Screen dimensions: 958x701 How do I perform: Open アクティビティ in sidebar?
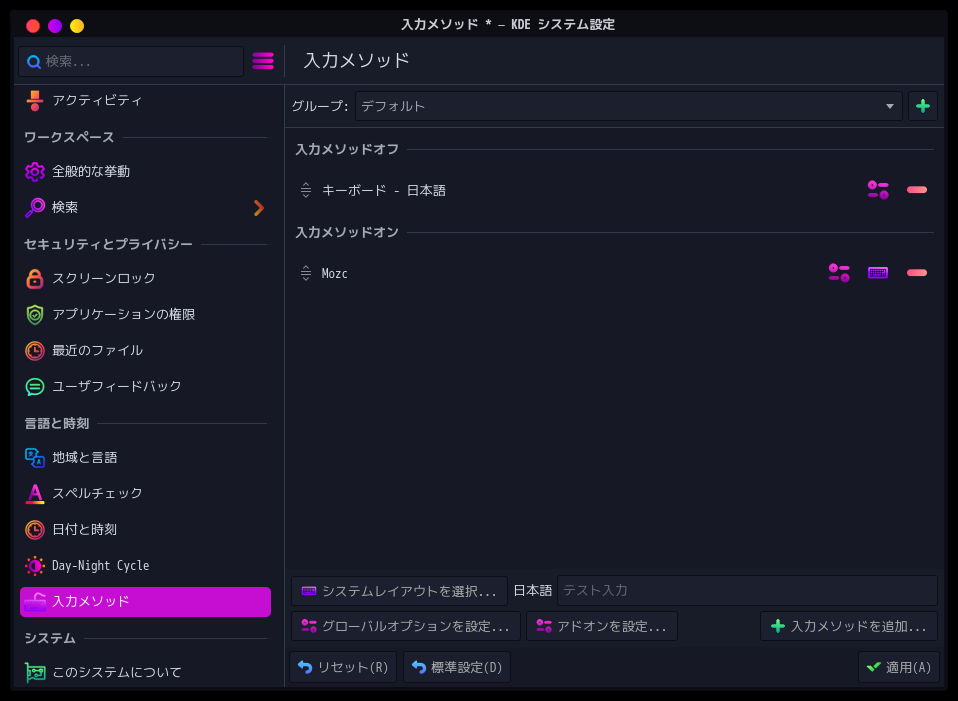145,100
